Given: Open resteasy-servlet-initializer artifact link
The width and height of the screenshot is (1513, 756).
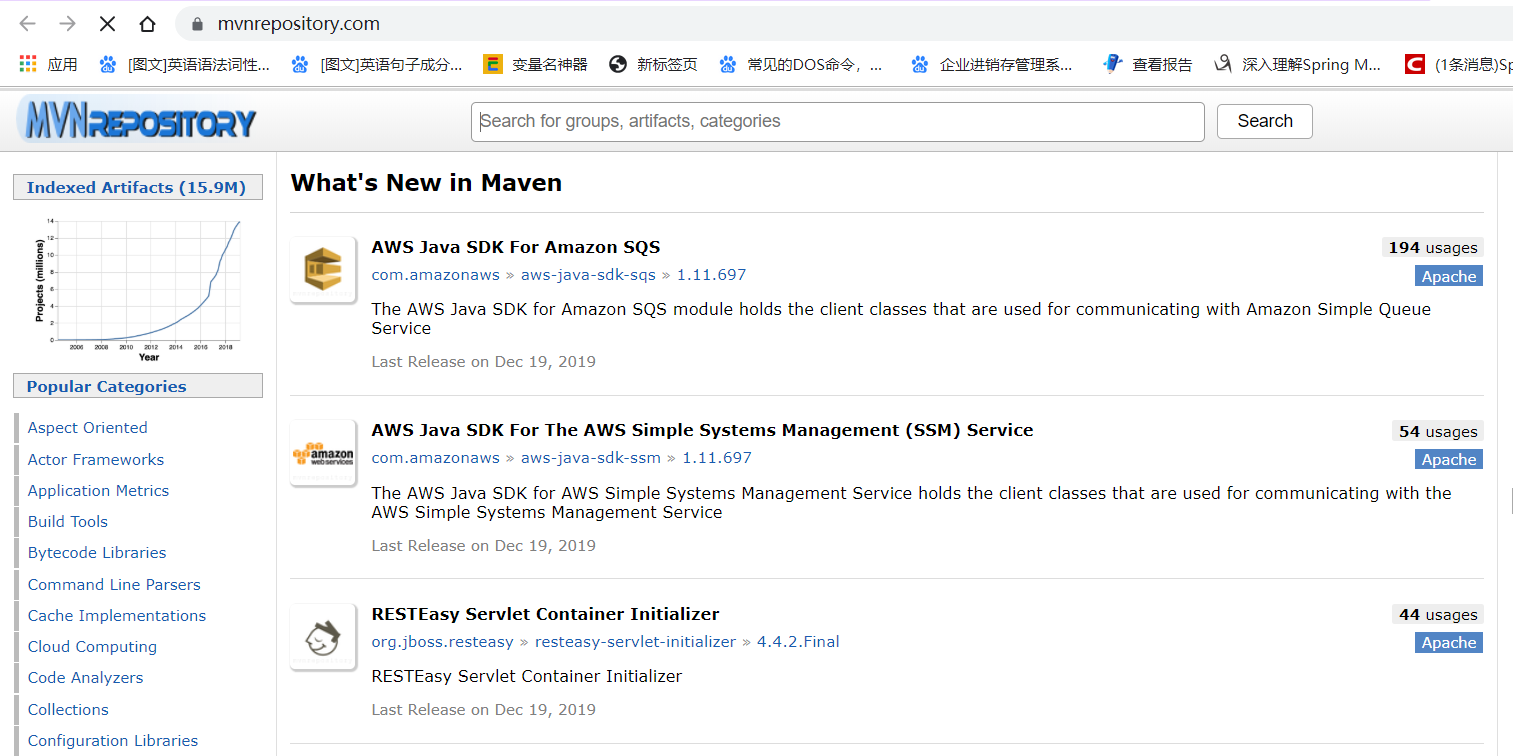Looking at the screenshot, I should (x=635, y=641).
